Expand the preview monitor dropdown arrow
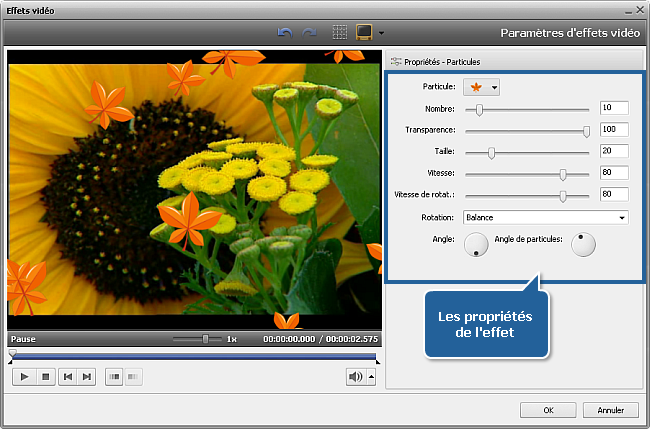The width and height of the screenshot is (650, 429). [381, 33]
